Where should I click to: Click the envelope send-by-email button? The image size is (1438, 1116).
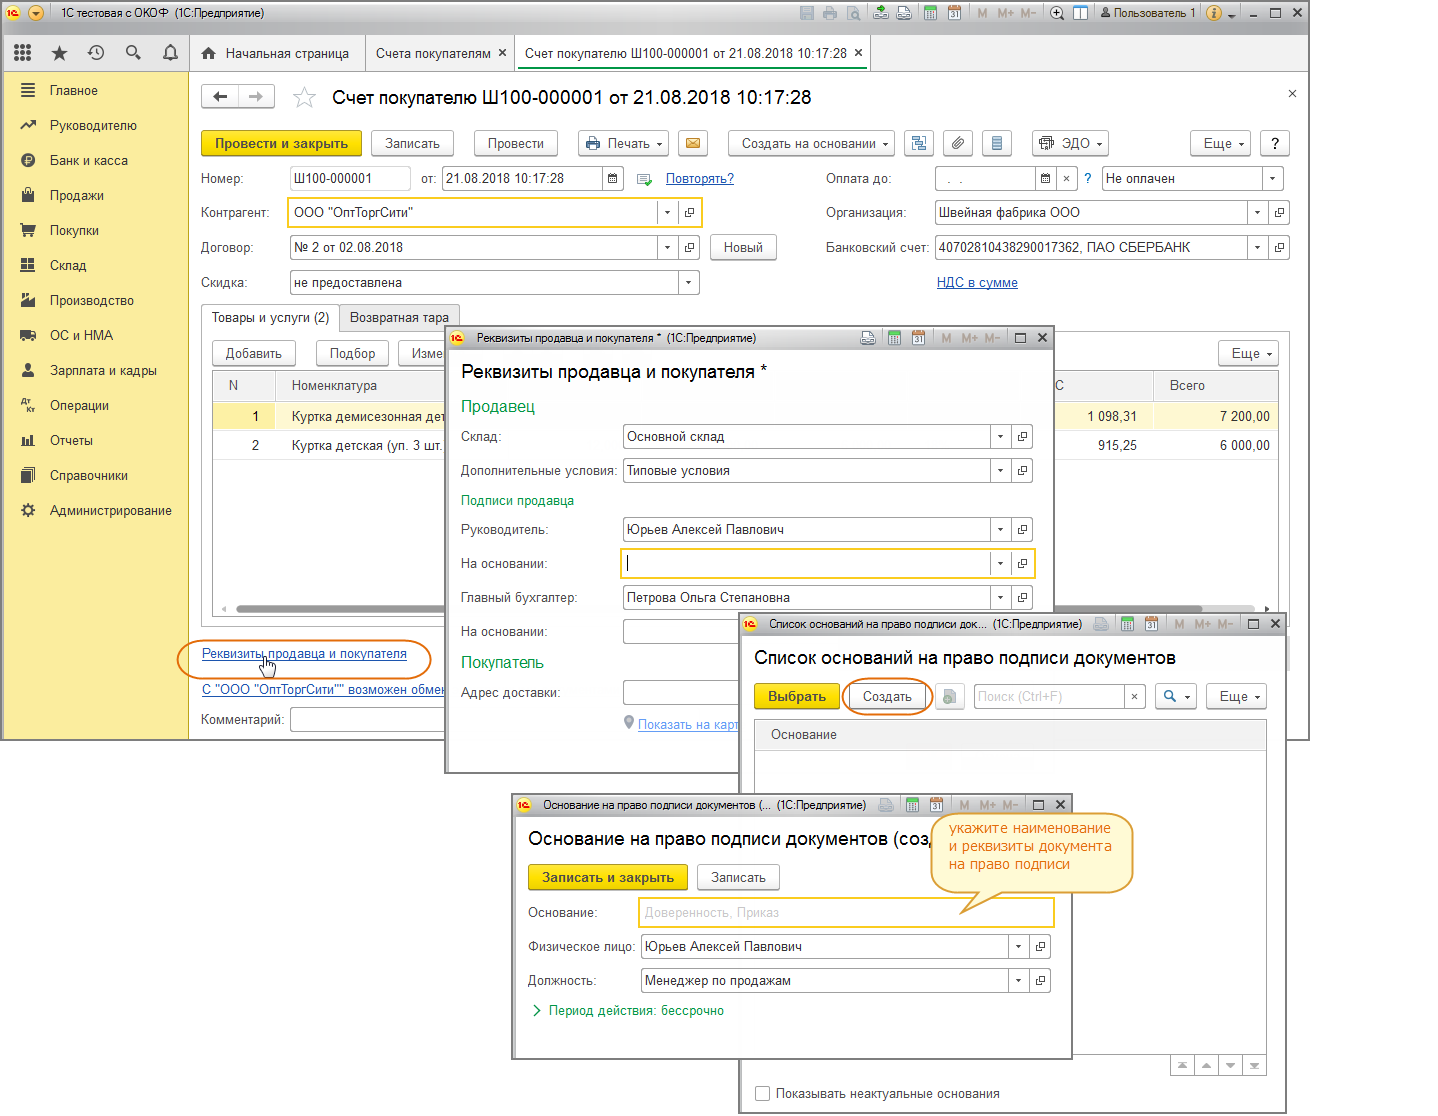(692, 143)
